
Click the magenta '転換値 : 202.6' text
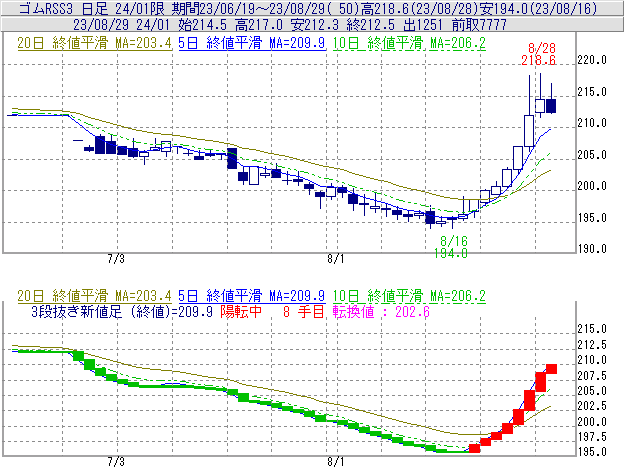tap(381, 311)
